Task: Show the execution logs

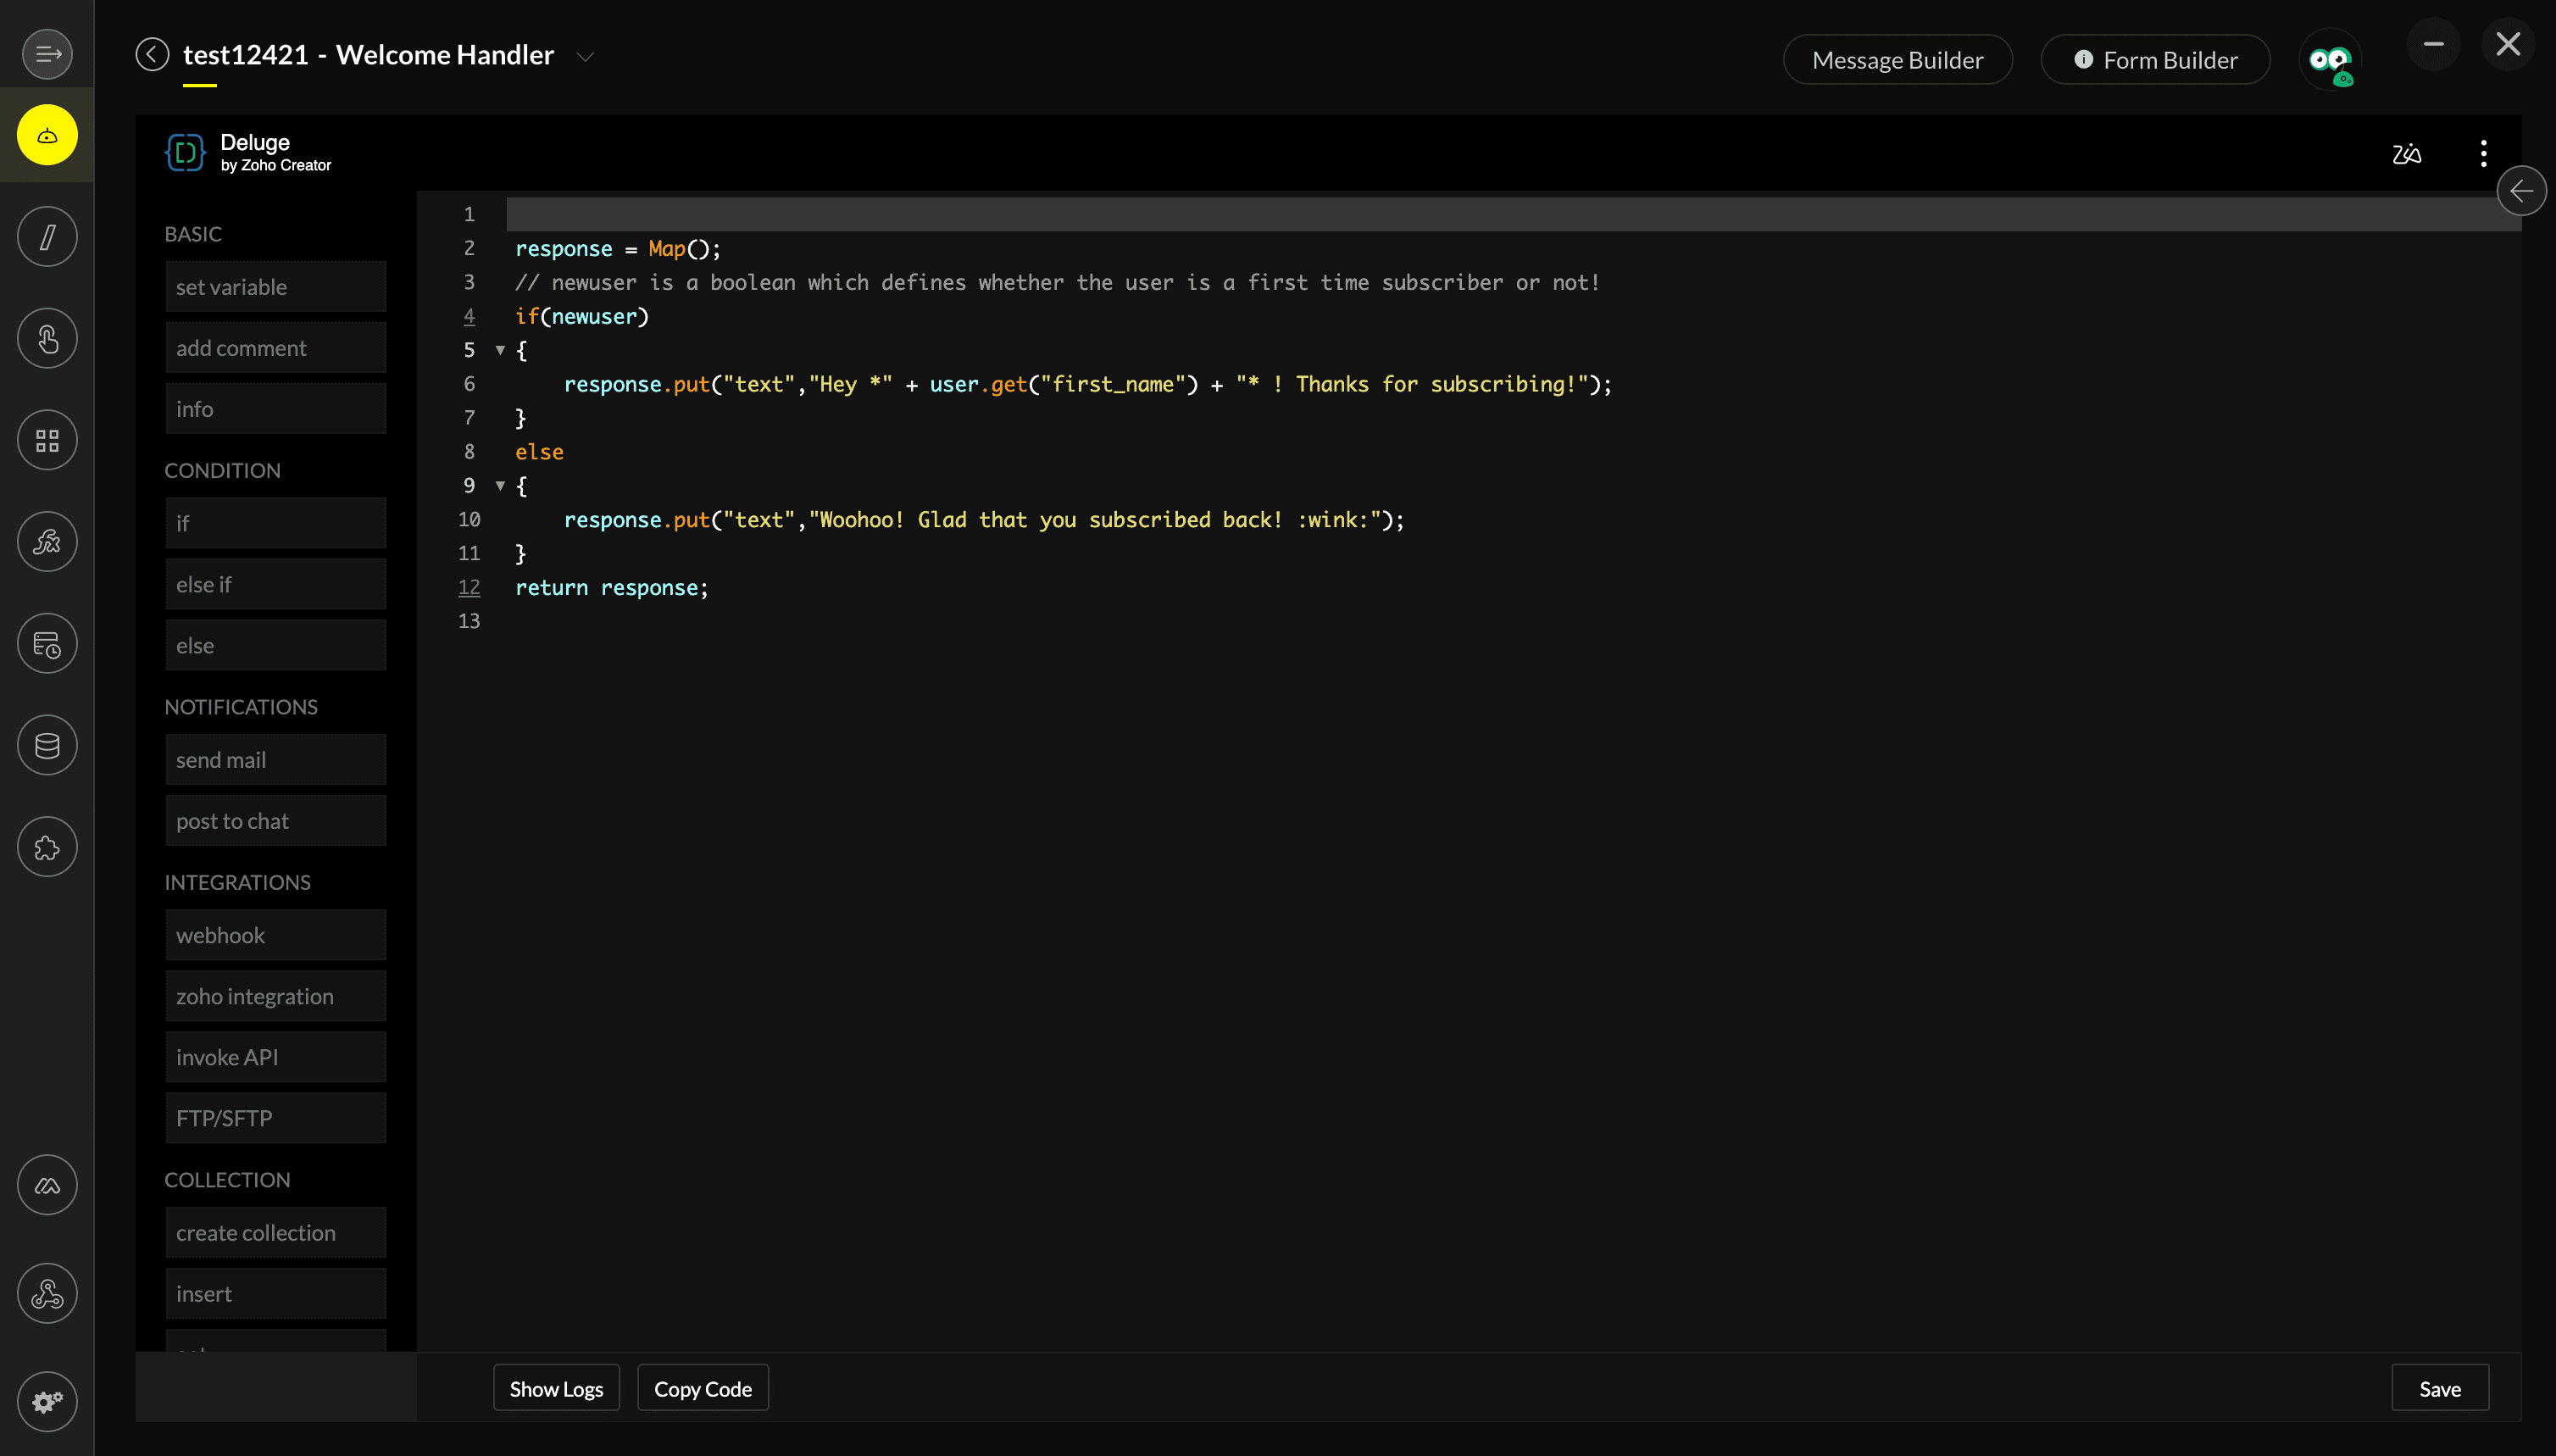Action: pyautogui.click(x=556, y=1388)
